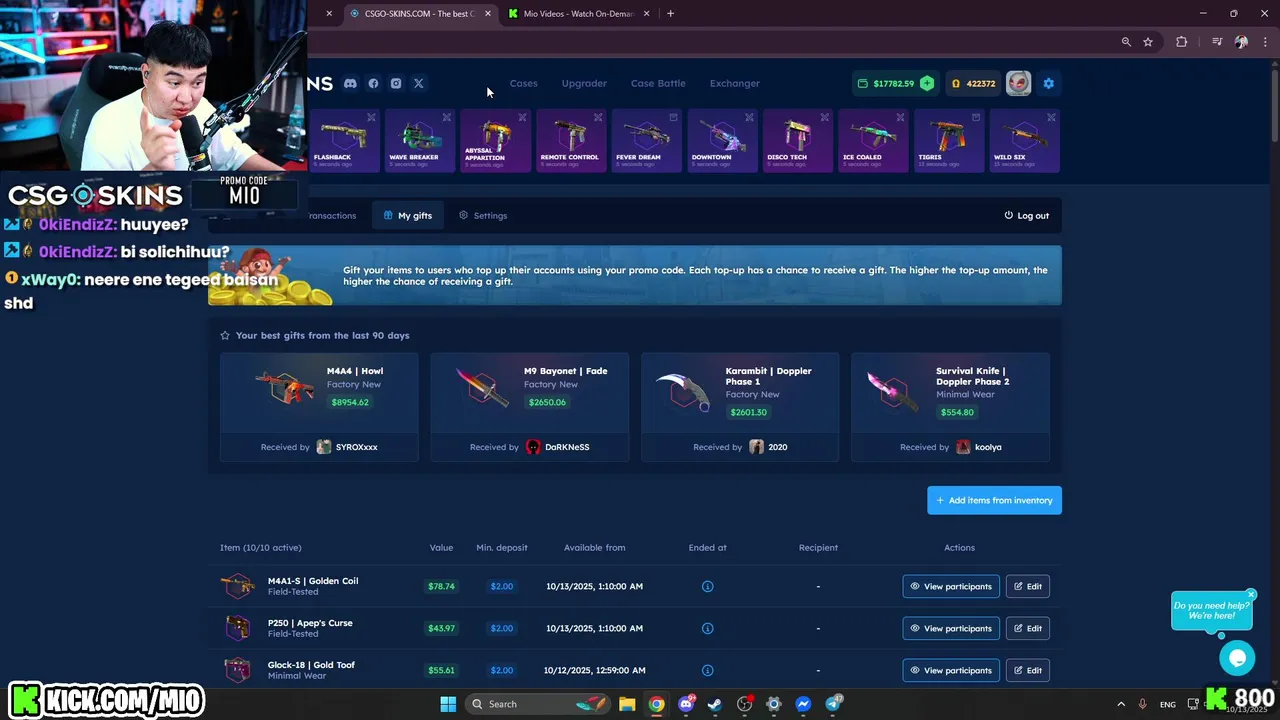
Task: Open the live chat support bubble
Action: 1237,657
